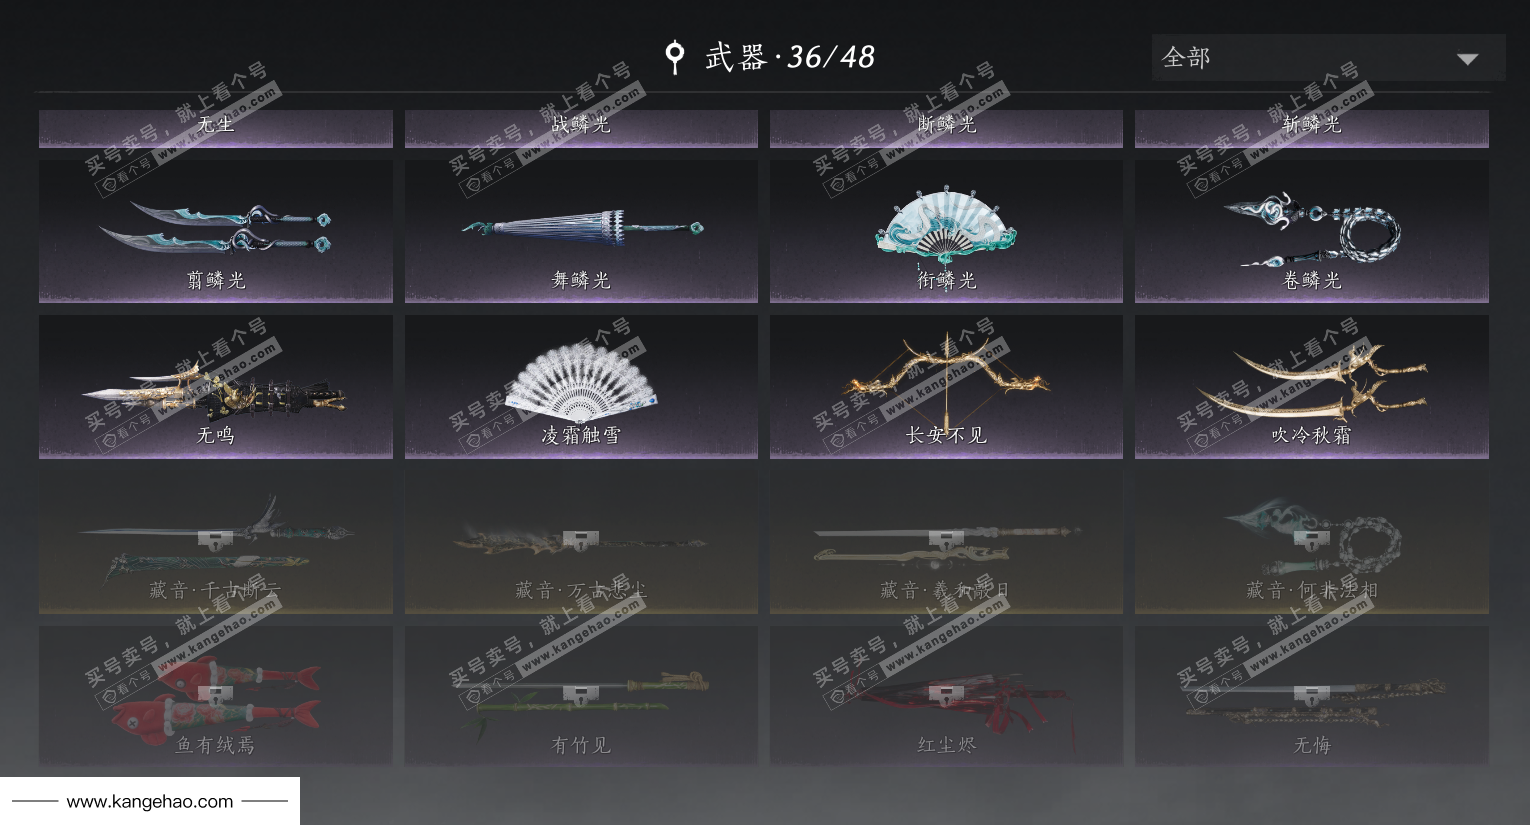Screen dimensions: 1530x825
Task: Select the locked 藏音·千古断云 weapon
Action: [x=215, y=542]
